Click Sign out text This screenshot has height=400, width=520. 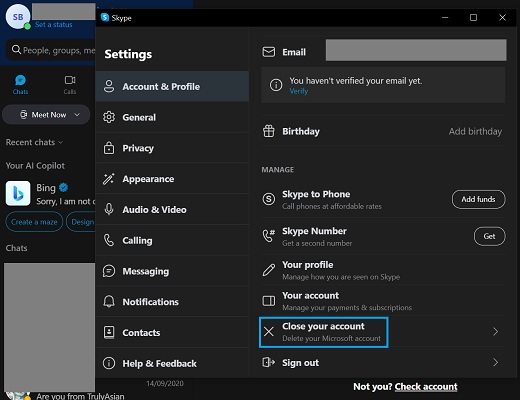(300, 363)
